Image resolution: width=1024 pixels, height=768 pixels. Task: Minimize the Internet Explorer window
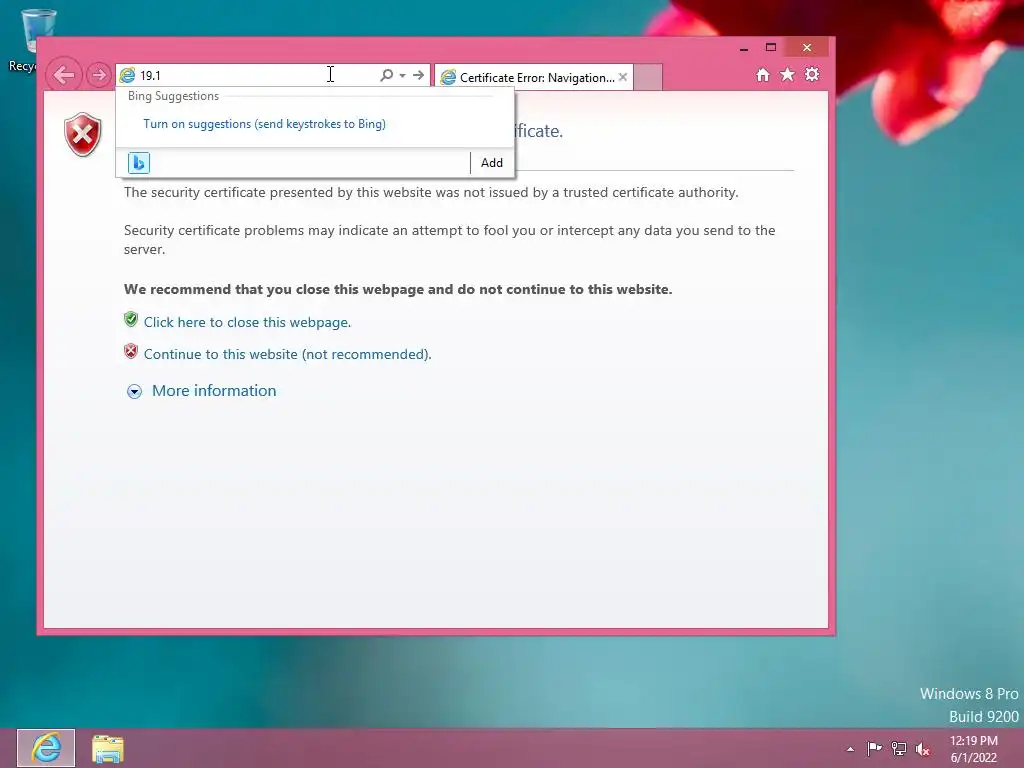coord(744,48)
